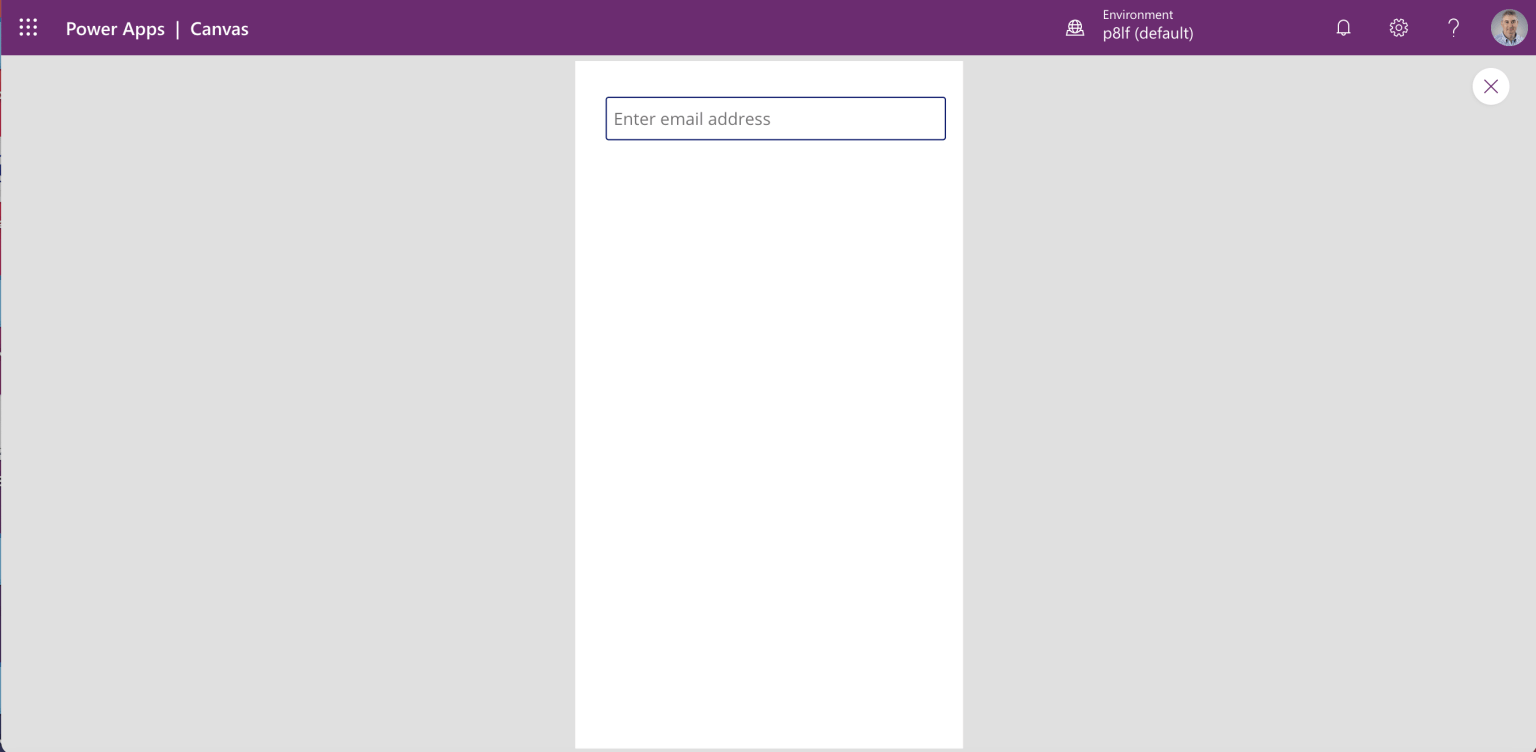Open the user account avatar

coord(1509,28)
